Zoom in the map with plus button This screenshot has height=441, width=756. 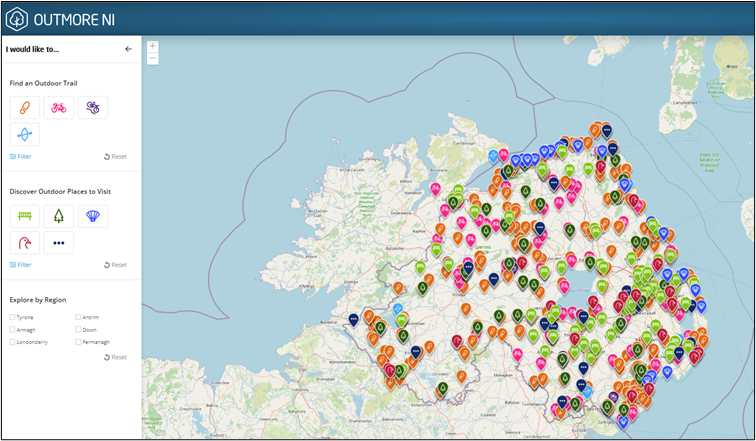[153, 46]
